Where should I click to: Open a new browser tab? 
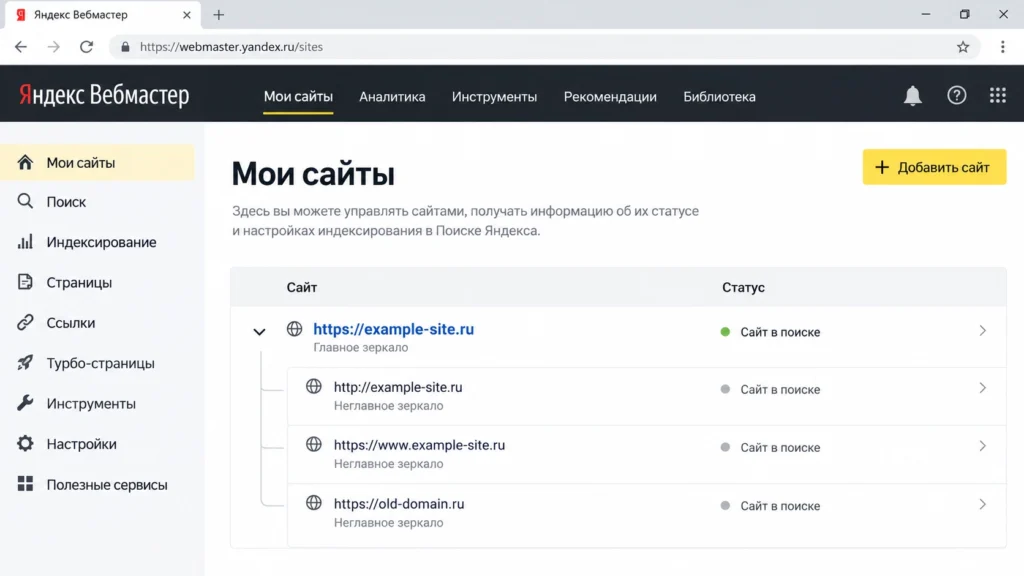coord(219,14)
